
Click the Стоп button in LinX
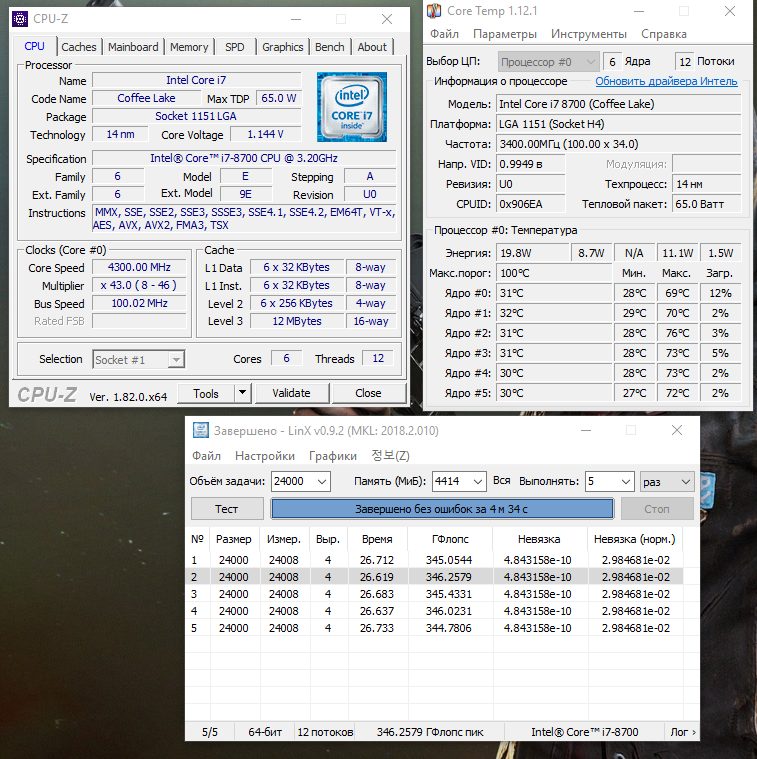click(x=657, y=509)
